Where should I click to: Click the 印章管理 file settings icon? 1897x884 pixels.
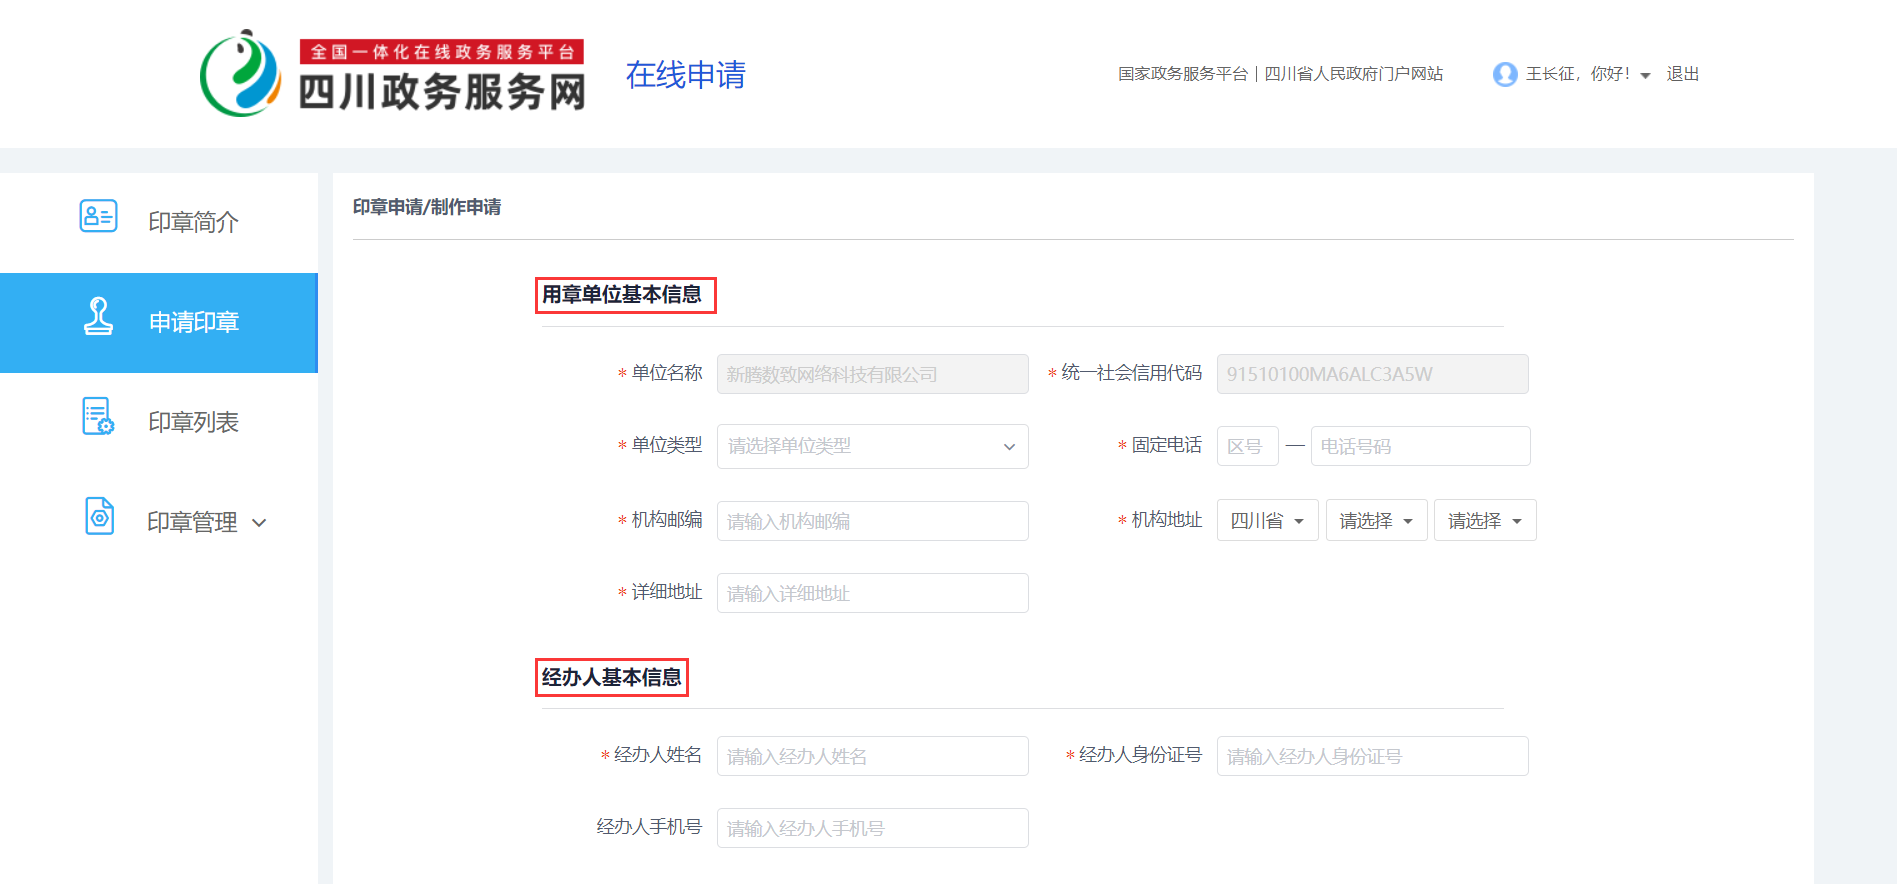(100, 516)
